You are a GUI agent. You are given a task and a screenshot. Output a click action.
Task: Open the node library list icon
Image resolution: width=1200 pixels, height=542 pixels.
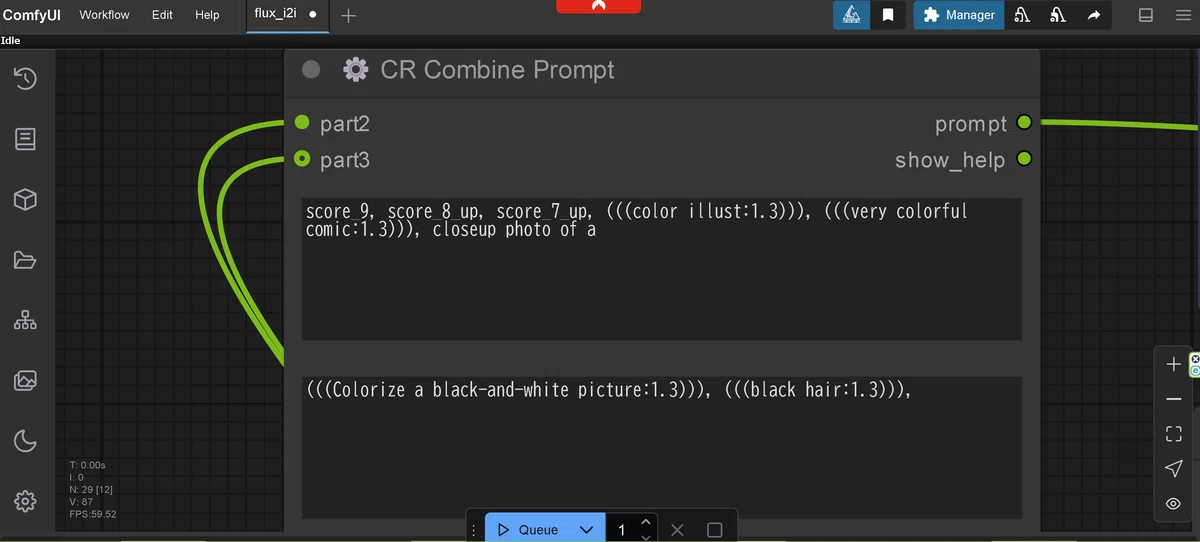click(25, 139)
